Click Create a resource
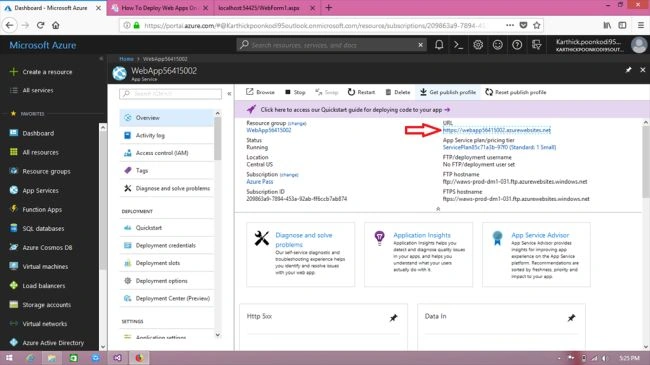Viewport: 650px width, 365px height. (41, 72)
